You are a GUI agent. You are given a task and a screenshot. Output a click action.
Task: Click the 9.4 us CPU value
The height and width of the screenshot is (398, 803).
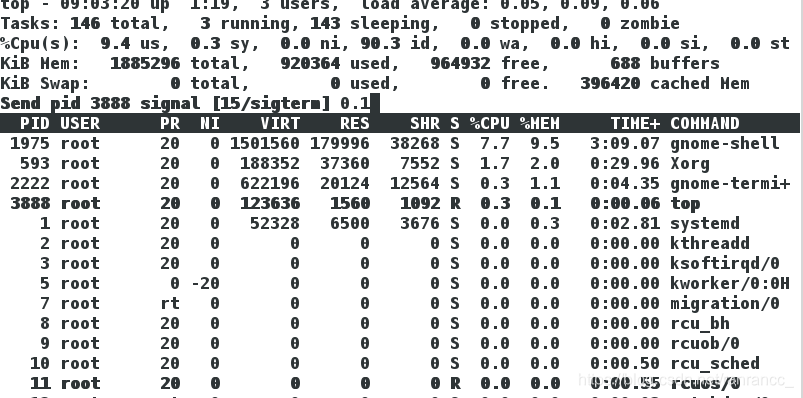pyautogui.click(x=115, y=44)
